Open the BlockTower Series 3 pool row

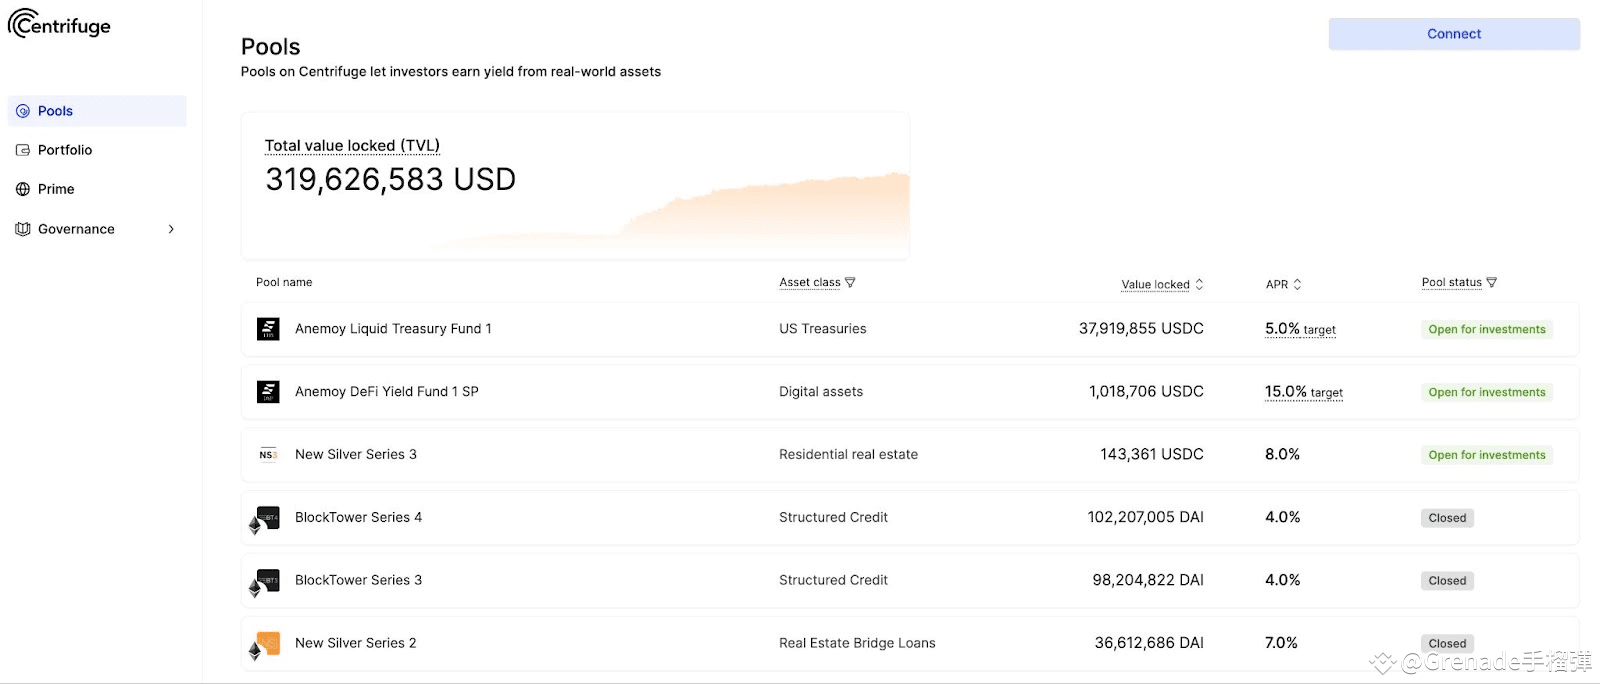(x=910, y=580)
